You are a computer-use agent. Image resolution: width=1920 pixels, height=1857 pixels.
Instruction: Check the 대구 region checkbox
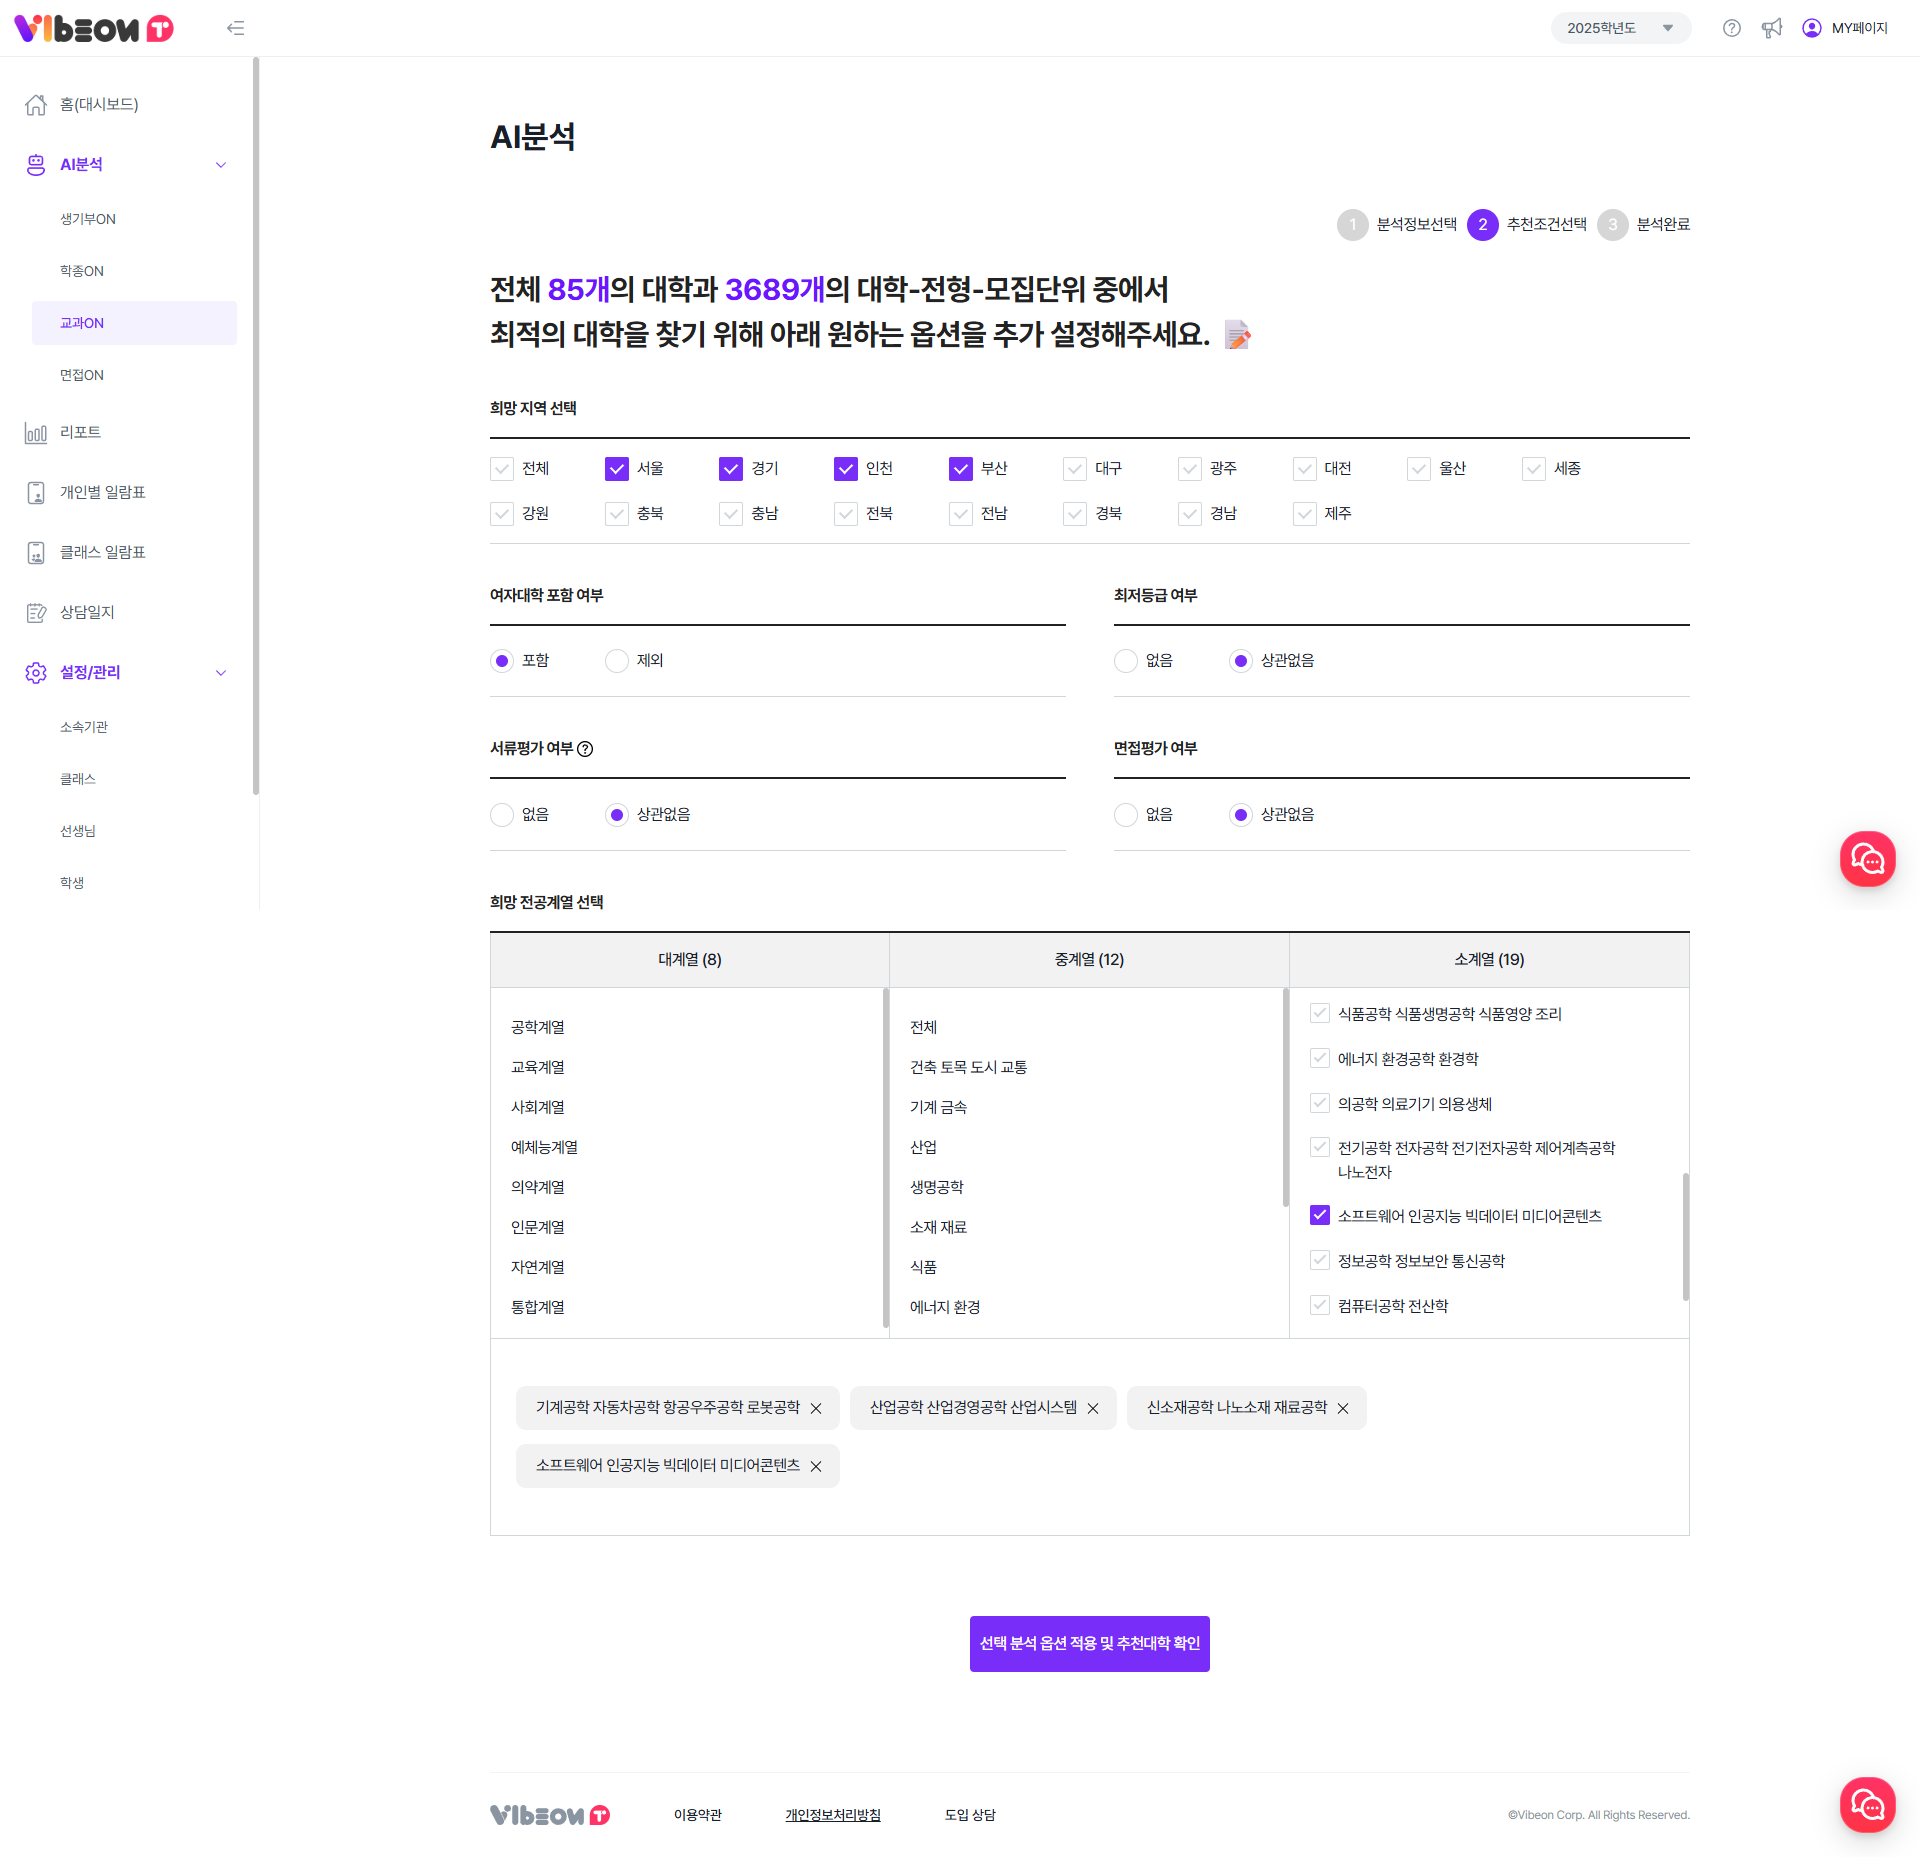tap(1075, 469)
